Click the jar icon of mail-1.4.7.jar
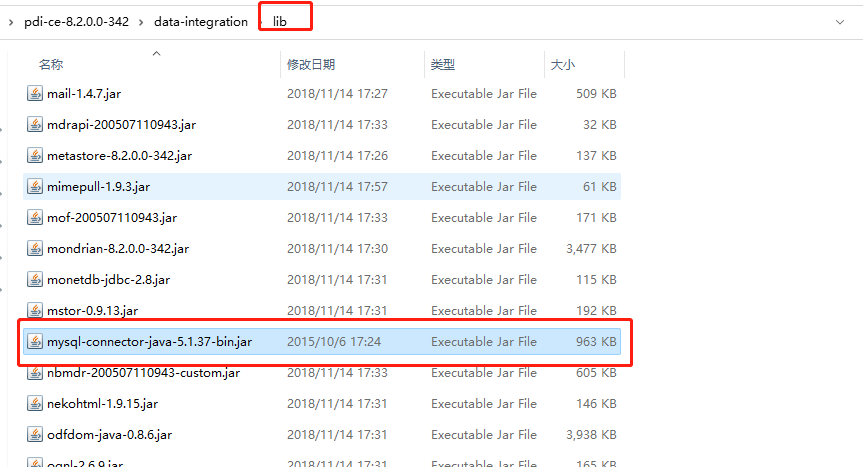Viewport: 863px width, 467px height. point(35,94)
